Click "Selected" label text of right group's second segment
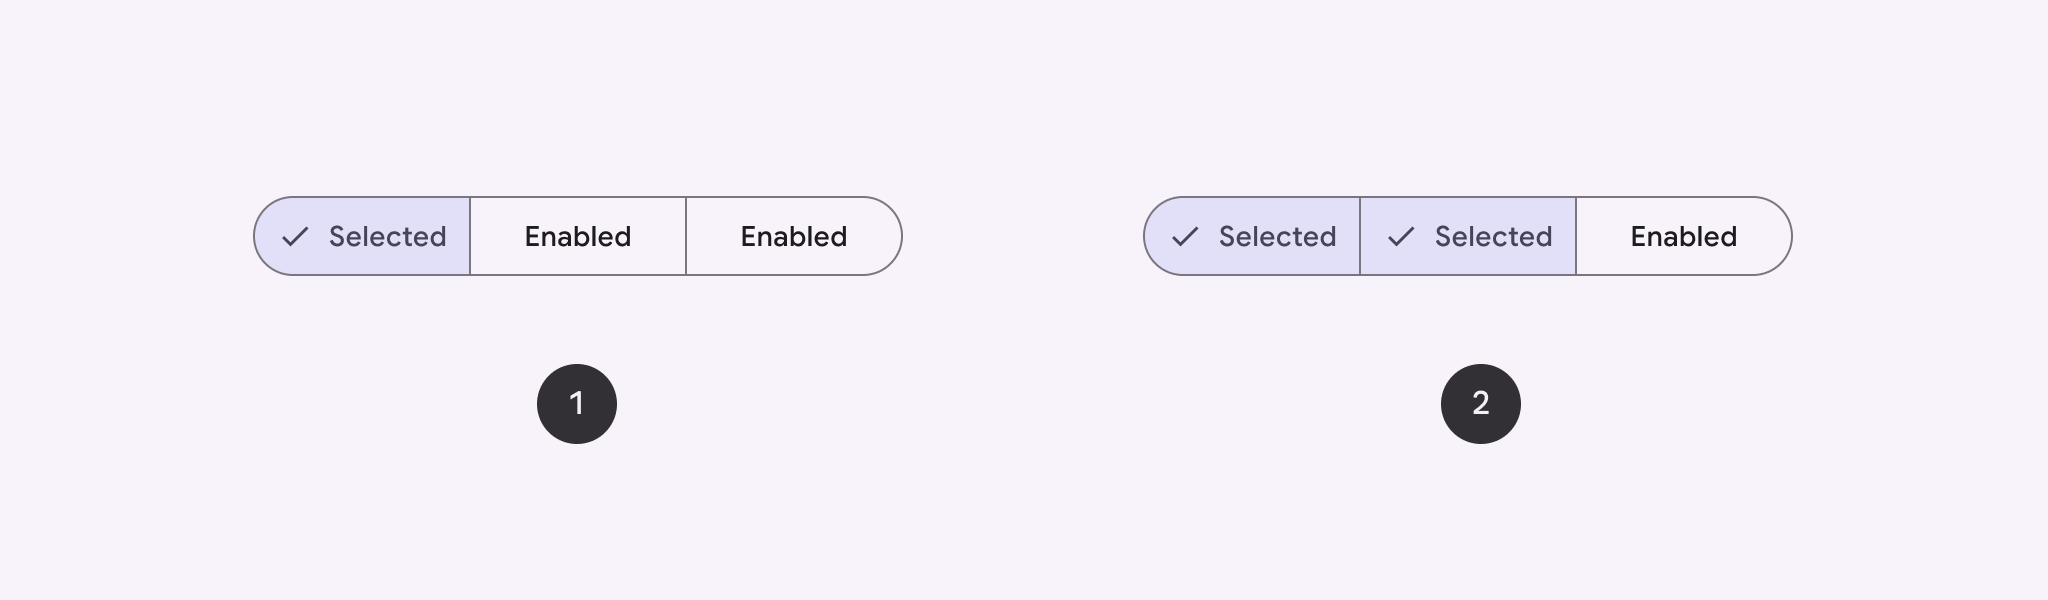2048x600 pixels. pyautogui.click(x=1493, y=237)
